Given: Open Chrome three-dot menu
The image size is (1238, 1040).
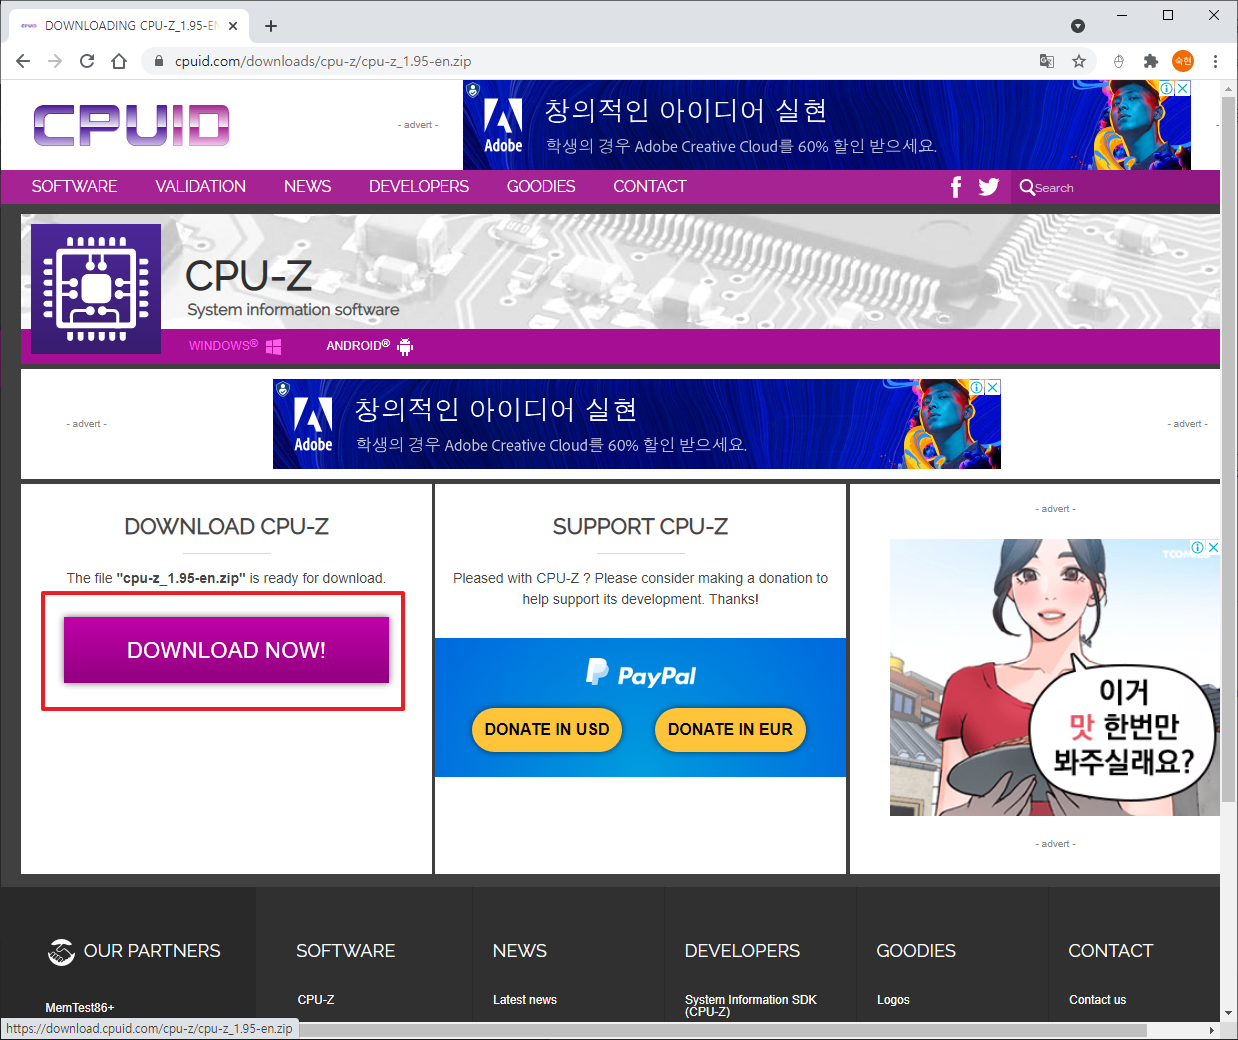Looking at the screenshot, I should click(x=1215, y=61).
